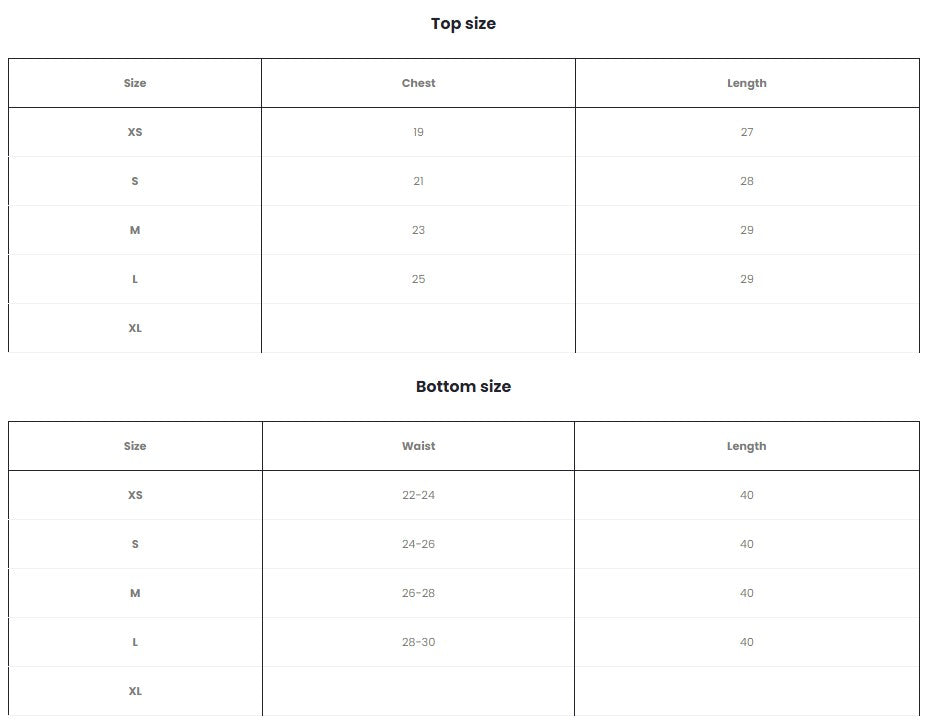The height and width of the screenshot is (727, 929).
Task: Select the Chest column header
Action: (x=418, y=83)
